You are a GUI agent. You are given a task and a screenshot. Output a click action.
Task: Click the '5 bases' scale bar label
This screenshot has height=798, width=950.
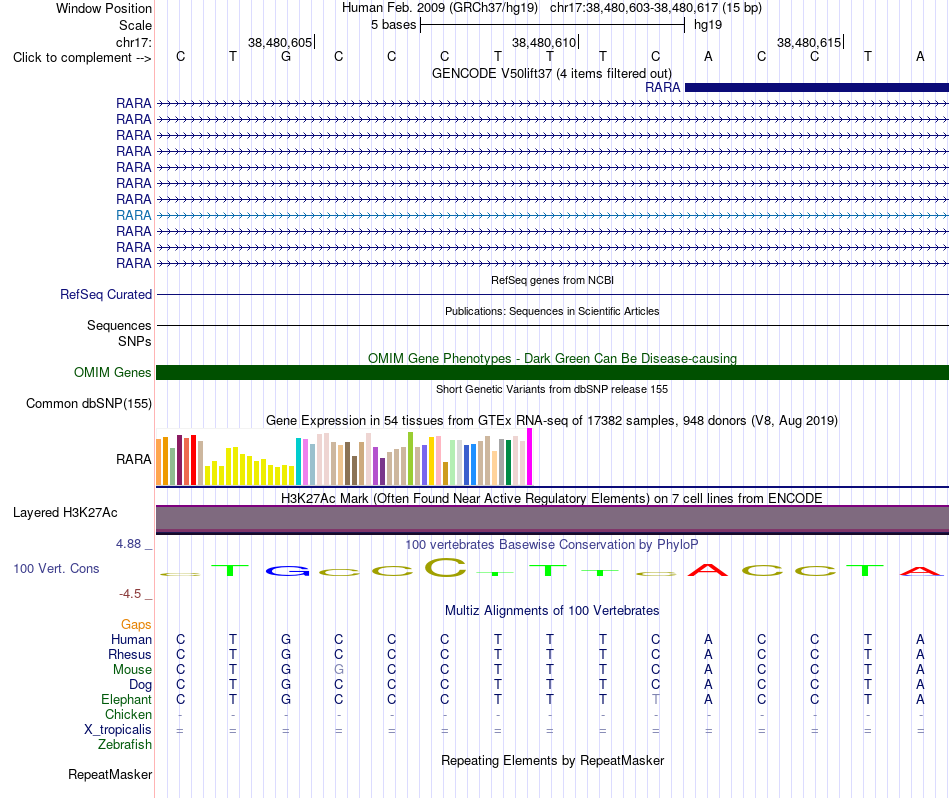click(x=393, y=25)
